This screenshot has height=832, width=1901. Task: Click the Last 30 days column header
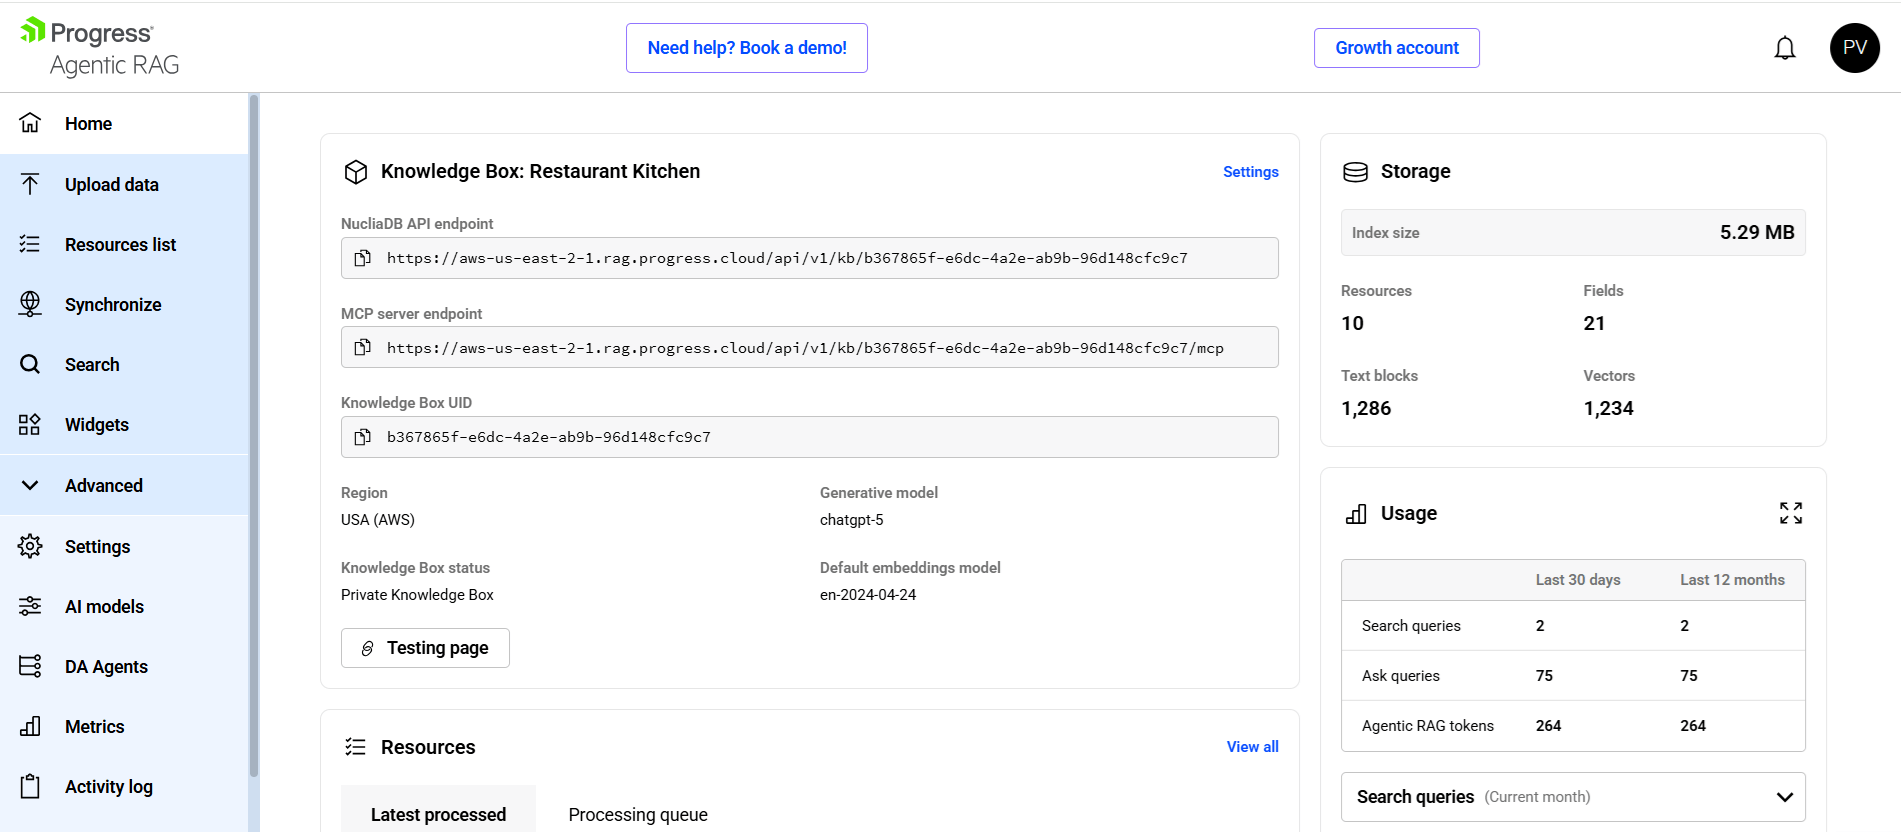(x=1578, y=580)
